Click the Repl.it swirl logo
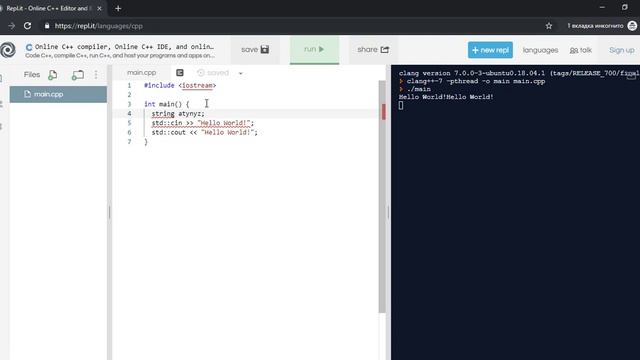This screenshot has height=360, width=640. click(x=8, y=50)
